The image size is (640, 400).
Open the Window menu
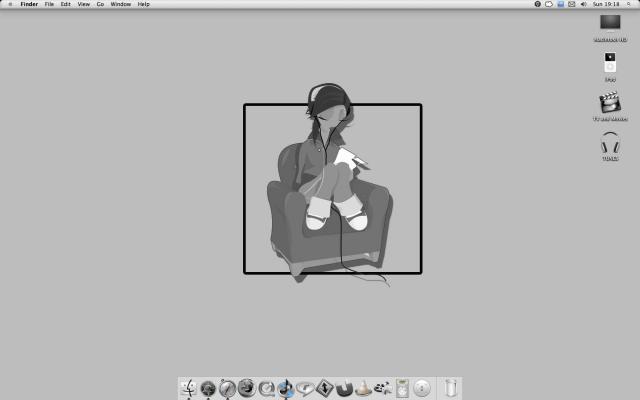(x=120, y=4)
